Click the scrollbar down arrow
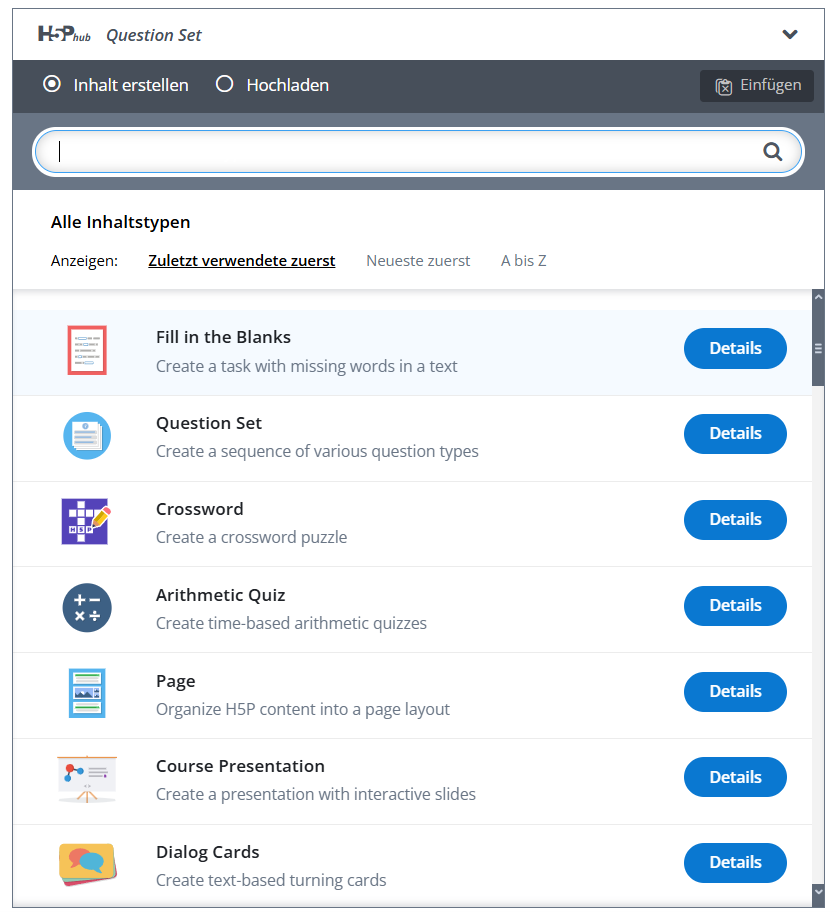 click(x=818, y=891)
